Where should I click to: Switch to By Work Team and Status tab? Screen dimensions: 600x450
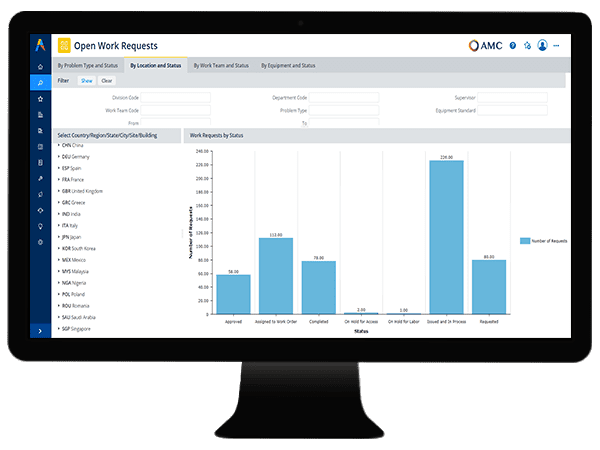coord(221,65)
